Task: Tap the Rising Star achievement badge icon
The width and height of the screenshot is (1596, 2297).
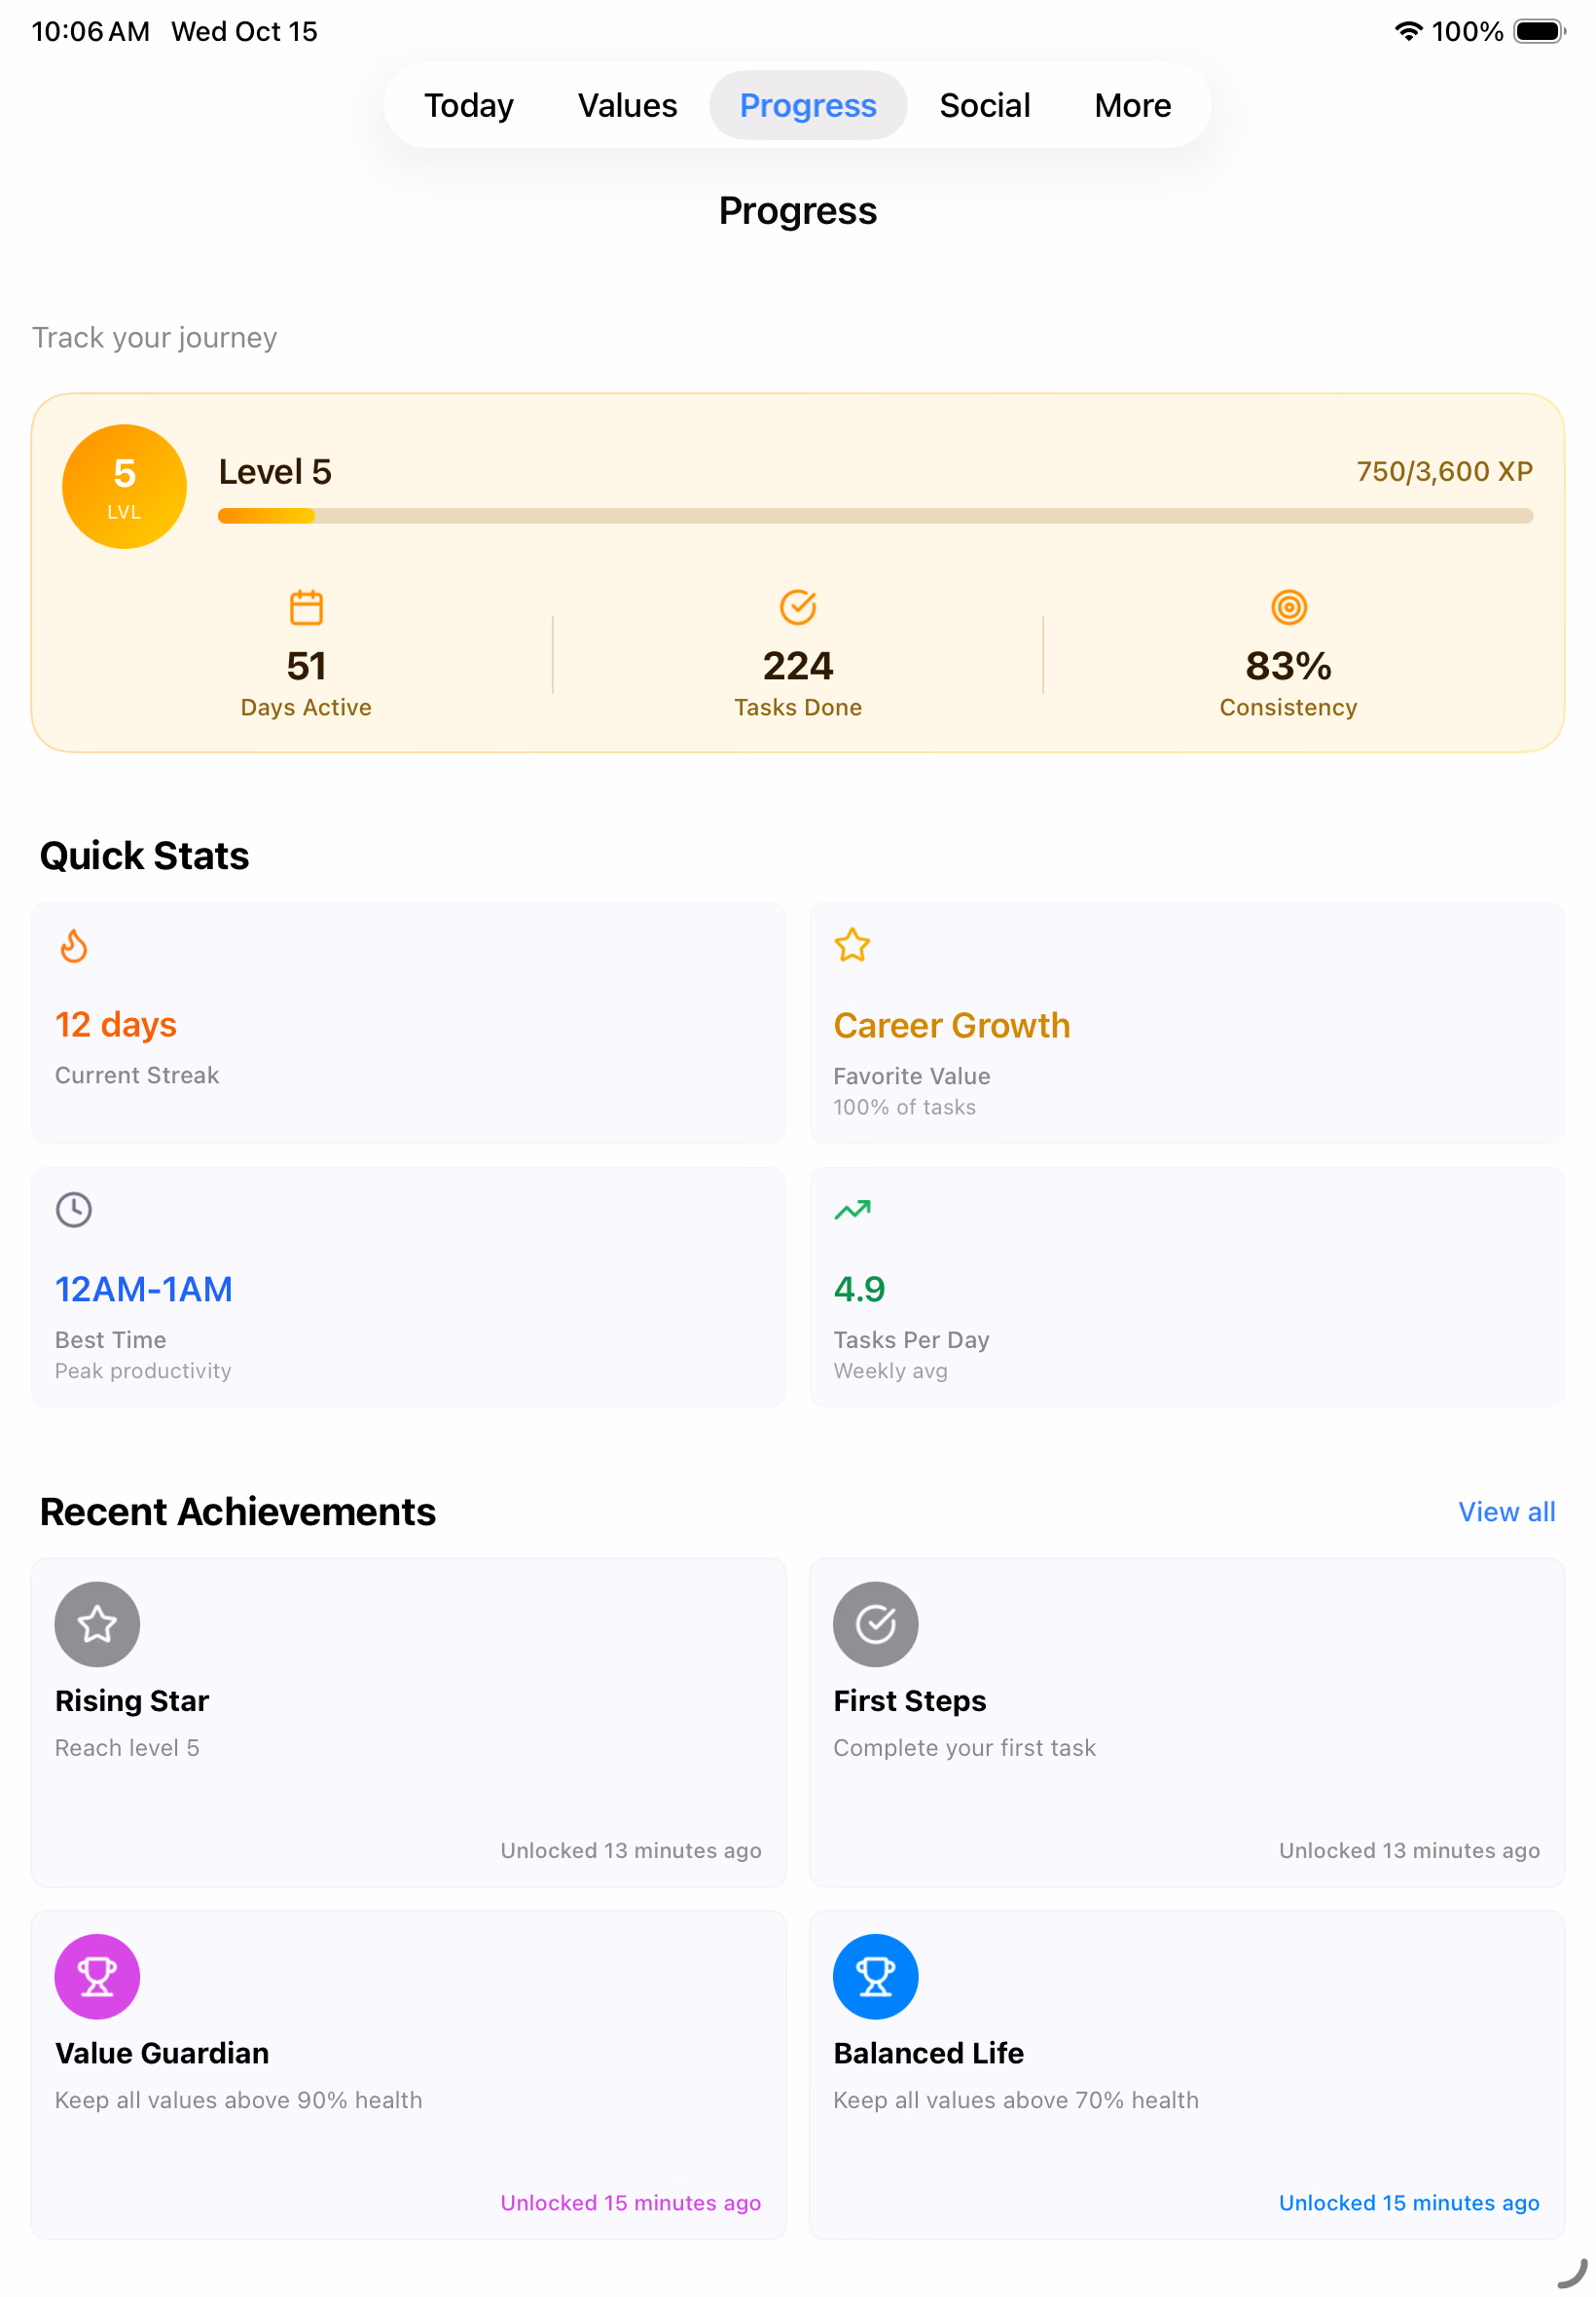Action: [x=97, y=1624]
